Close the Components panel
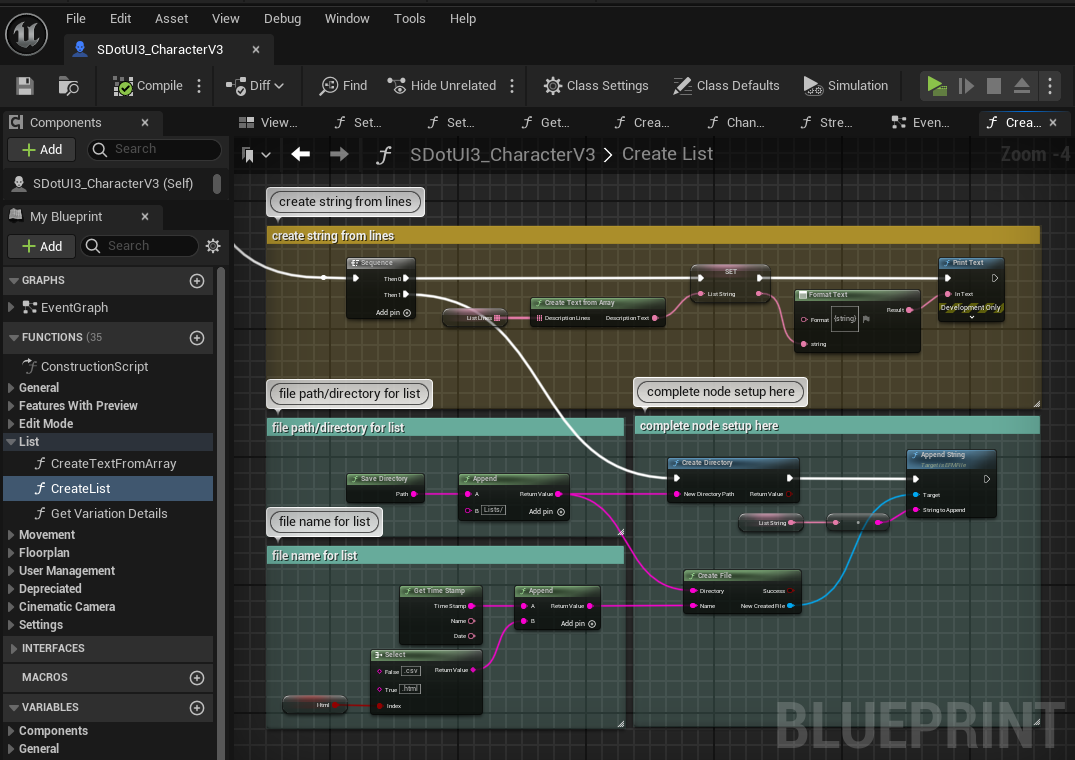The height and width of the screenshot is (760, 1075). click(145, 123)
